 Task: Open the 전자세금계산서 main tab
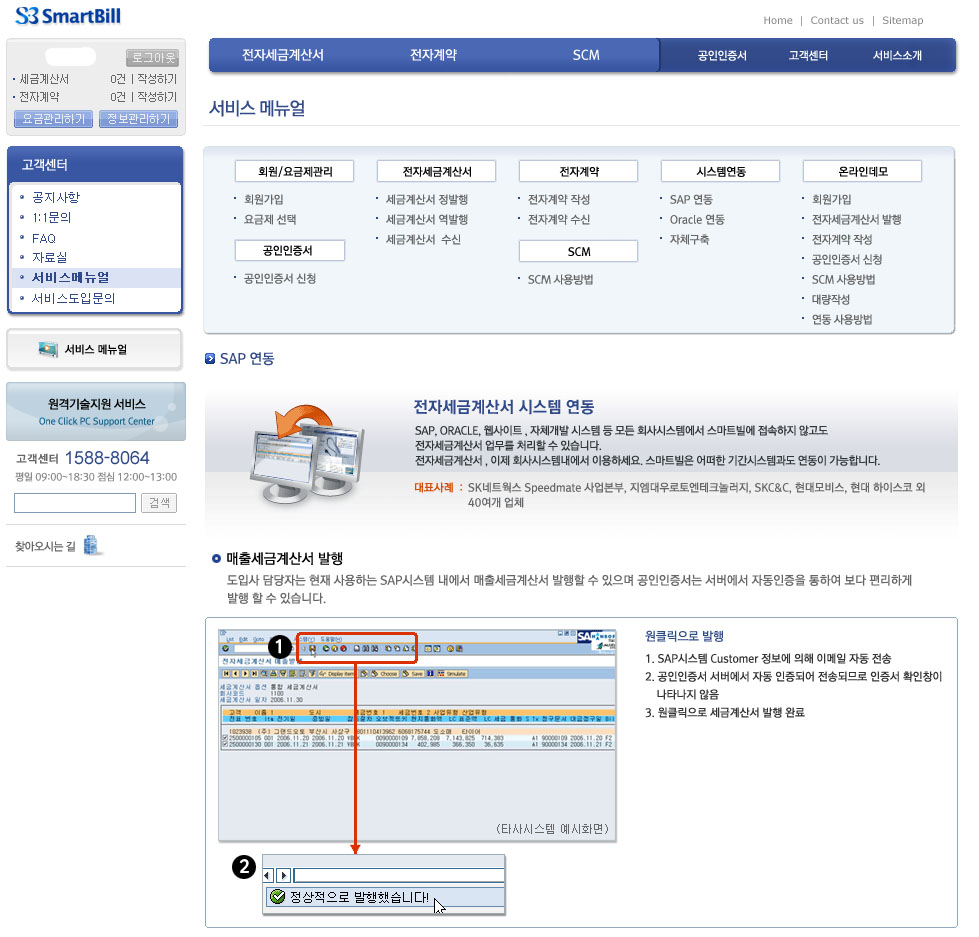tap(283, 55)
